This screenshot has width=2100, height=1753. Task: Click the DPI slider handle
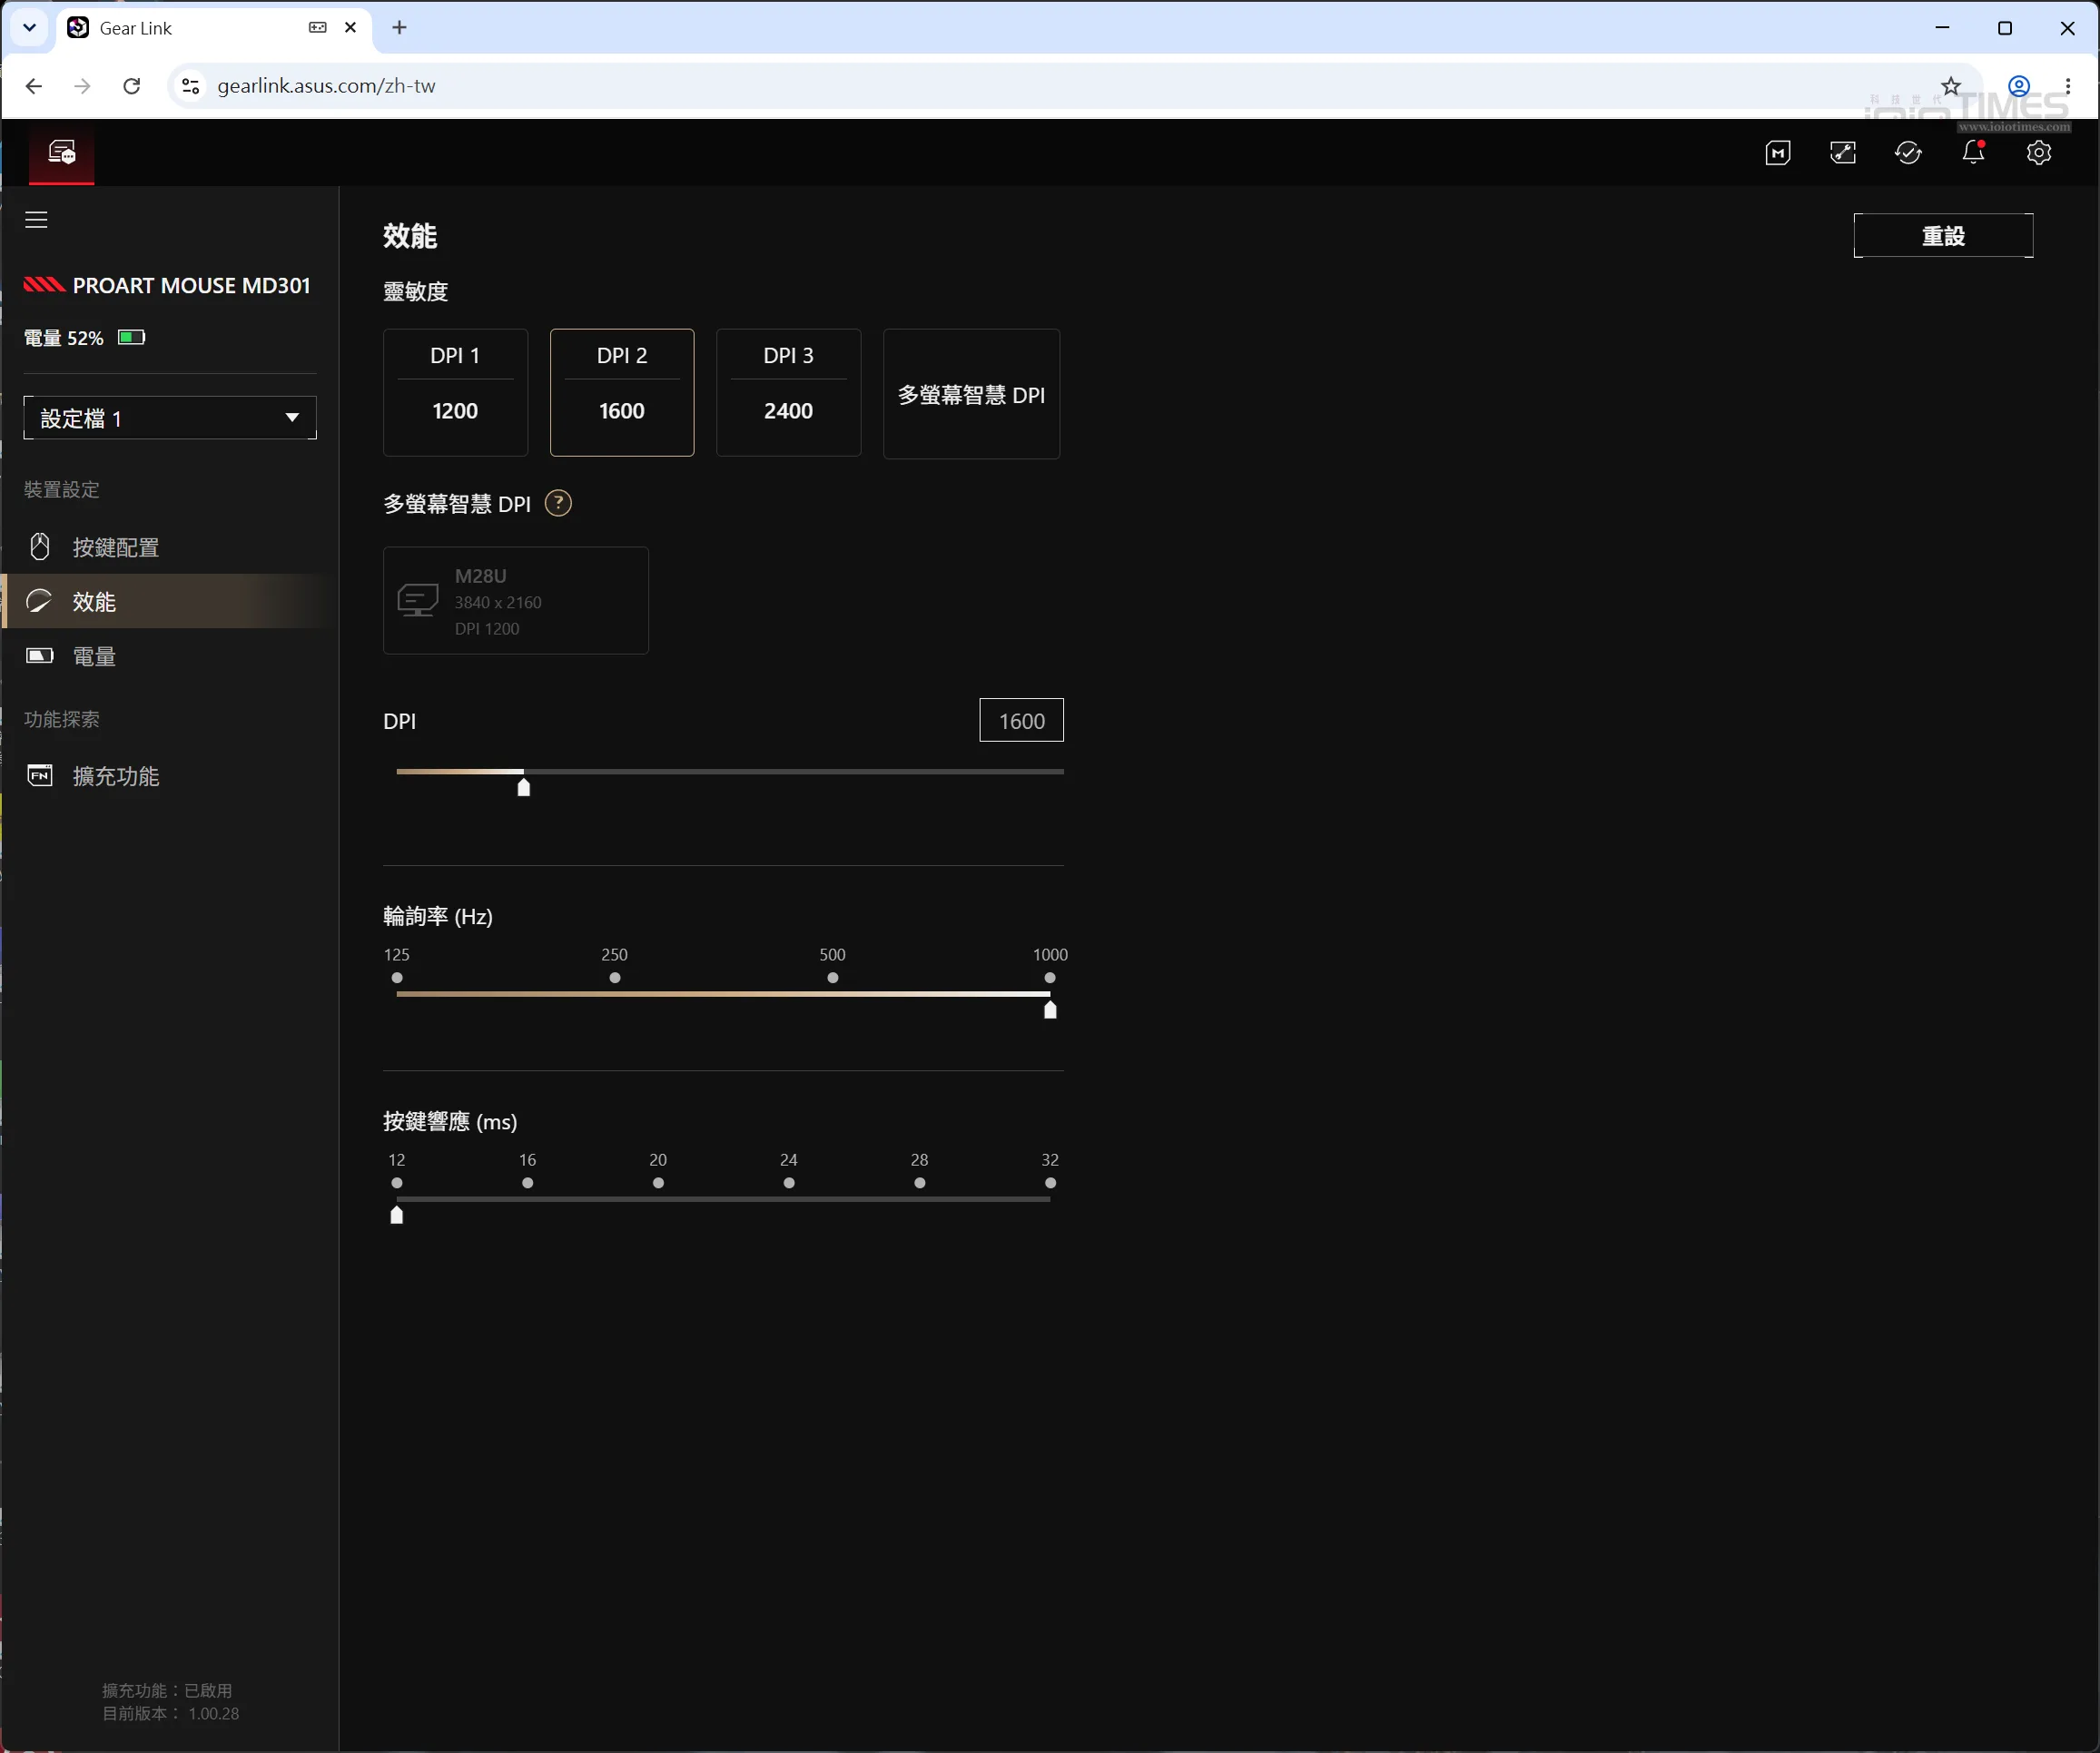(x=523, y=787)
